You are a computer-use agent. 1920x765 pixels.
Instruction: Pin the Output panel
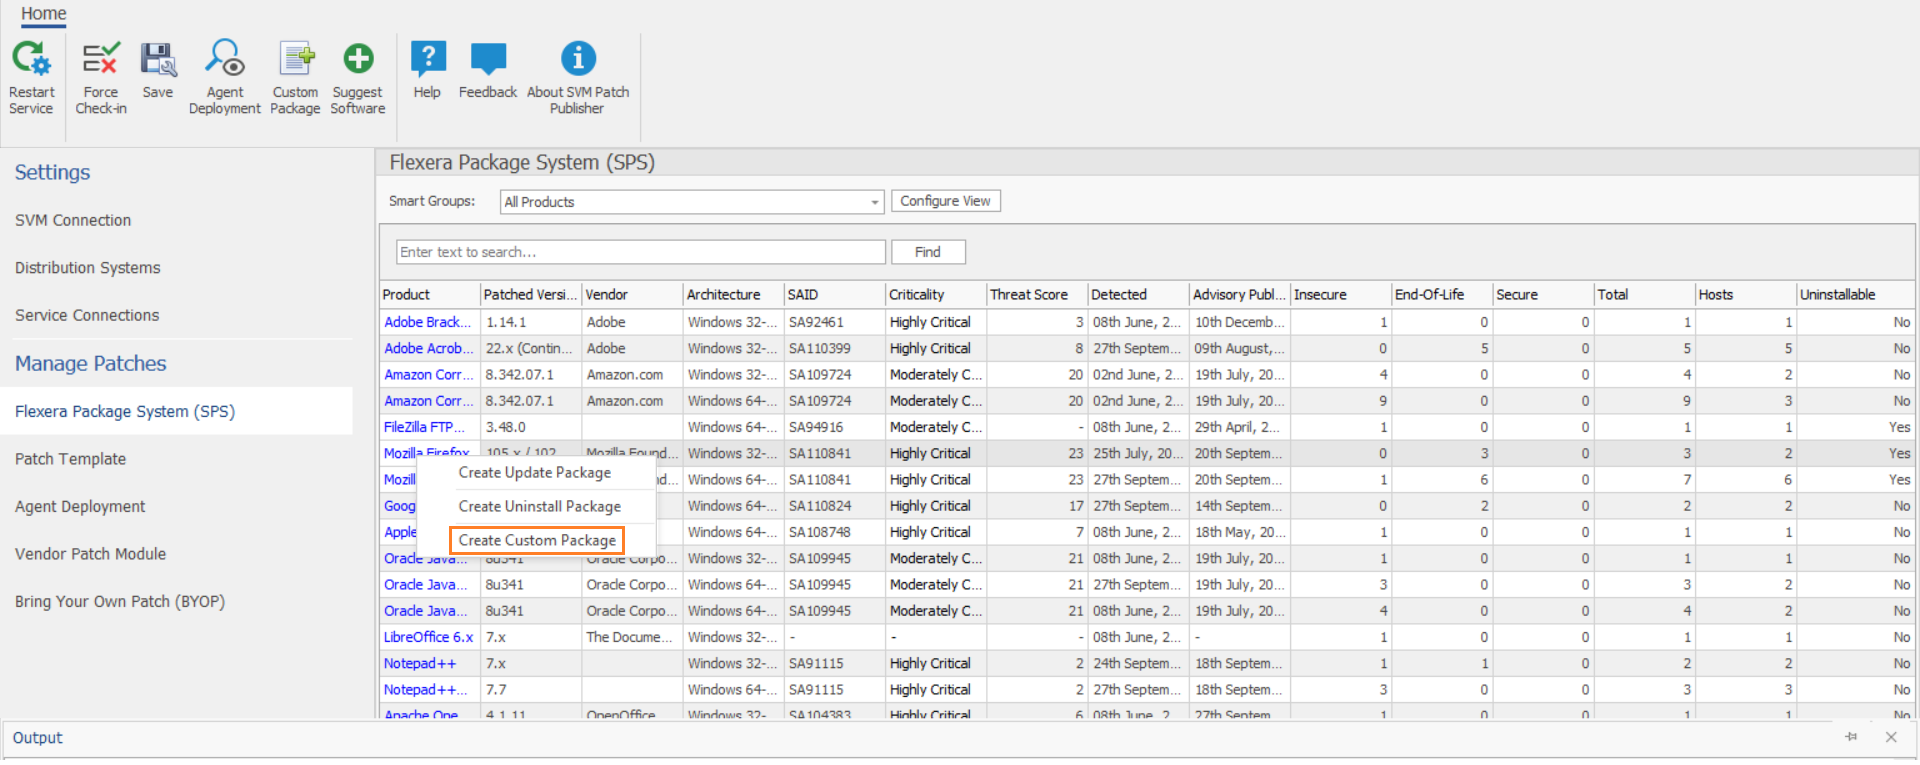tap(1851, 737)
